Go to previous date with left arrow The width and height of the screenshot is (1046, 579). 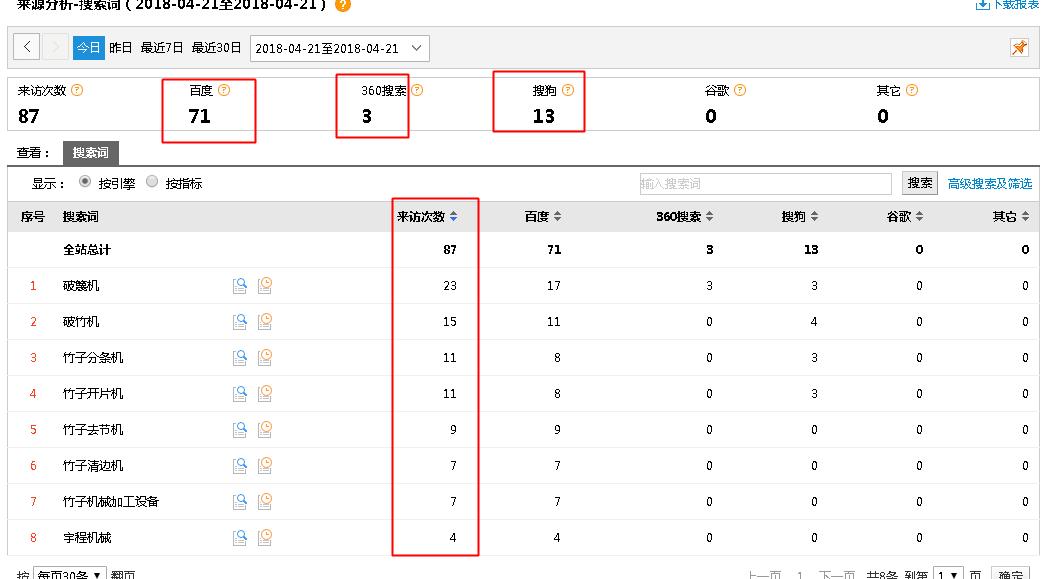[27, 48]
